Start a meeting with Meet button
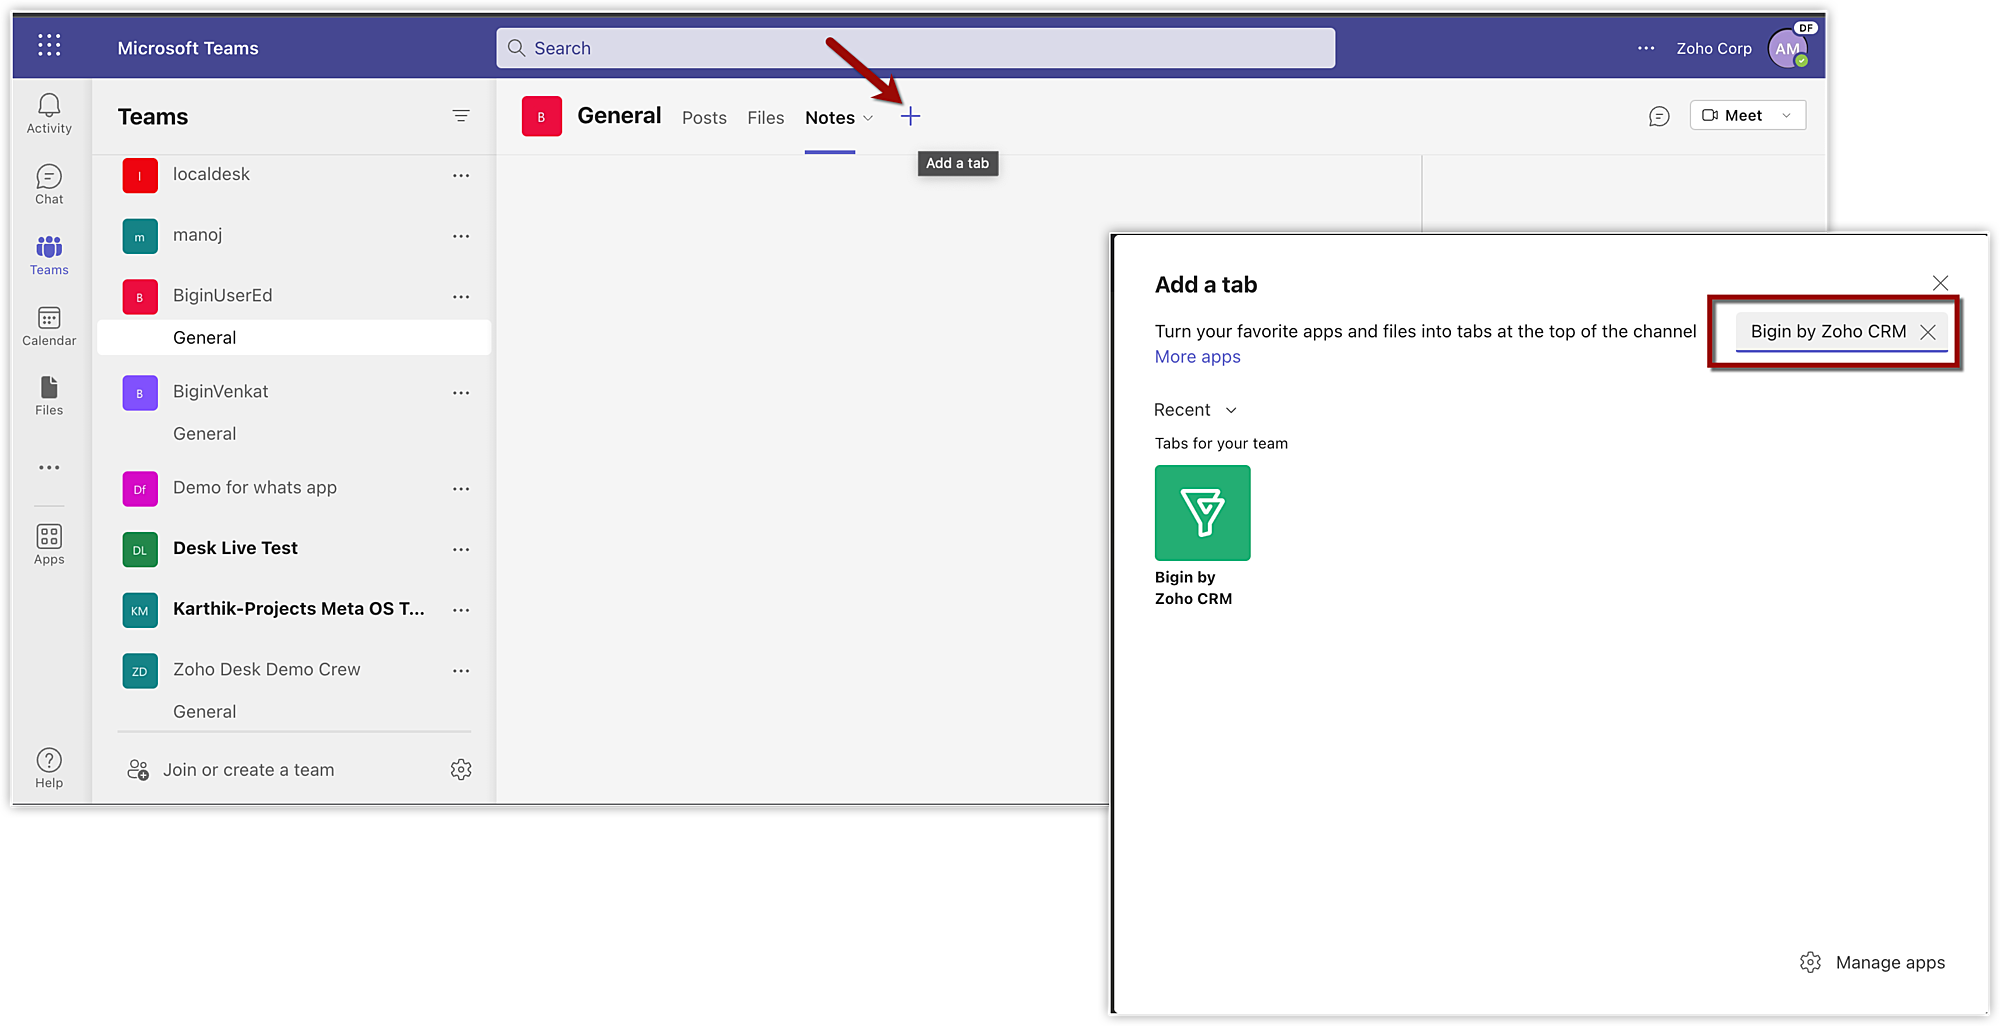The width and height of the screenshot is (2000, 1026). 1732,116
